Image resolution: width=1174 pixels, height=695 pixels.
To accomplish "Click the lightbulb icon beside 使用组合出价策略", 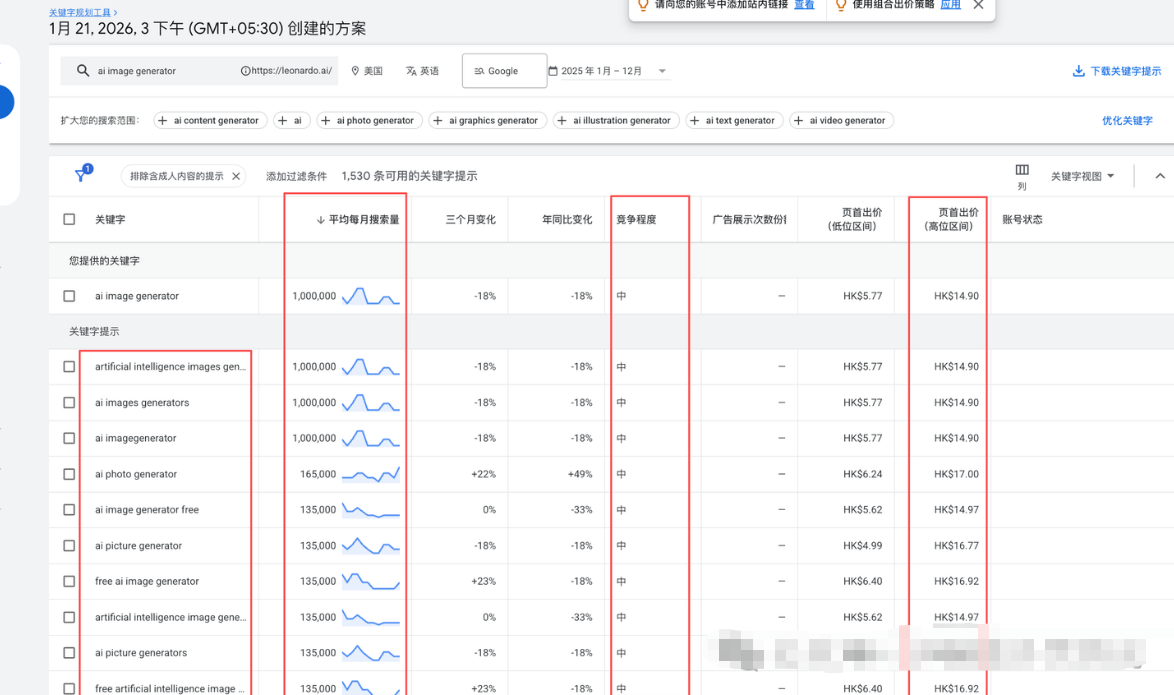I will click(x=841, y=5).
